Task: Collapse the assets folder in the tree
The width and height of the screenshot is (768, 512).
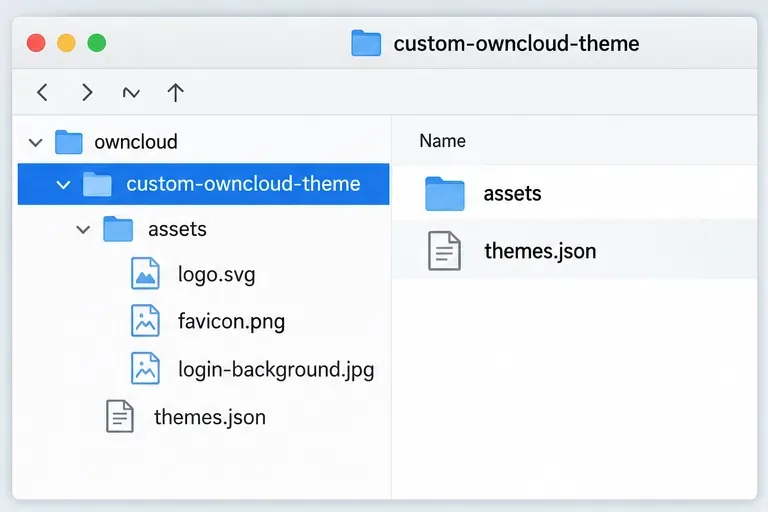Action: 83,229
